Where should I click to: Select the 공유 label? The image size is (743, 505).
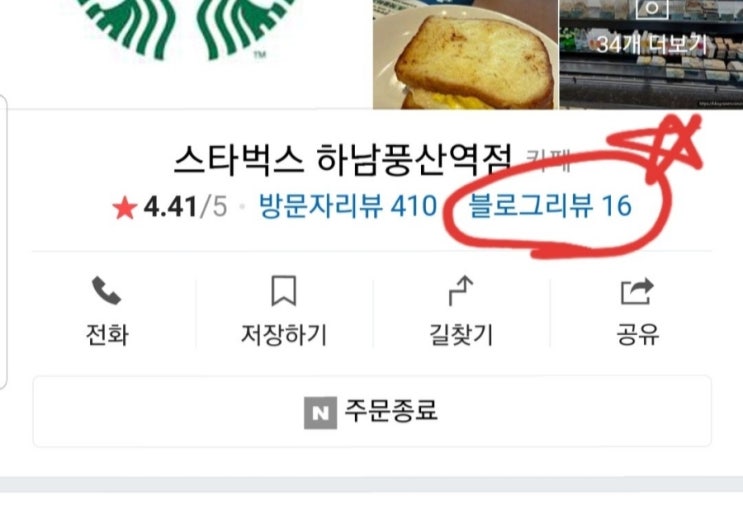[x=637, y=334]
